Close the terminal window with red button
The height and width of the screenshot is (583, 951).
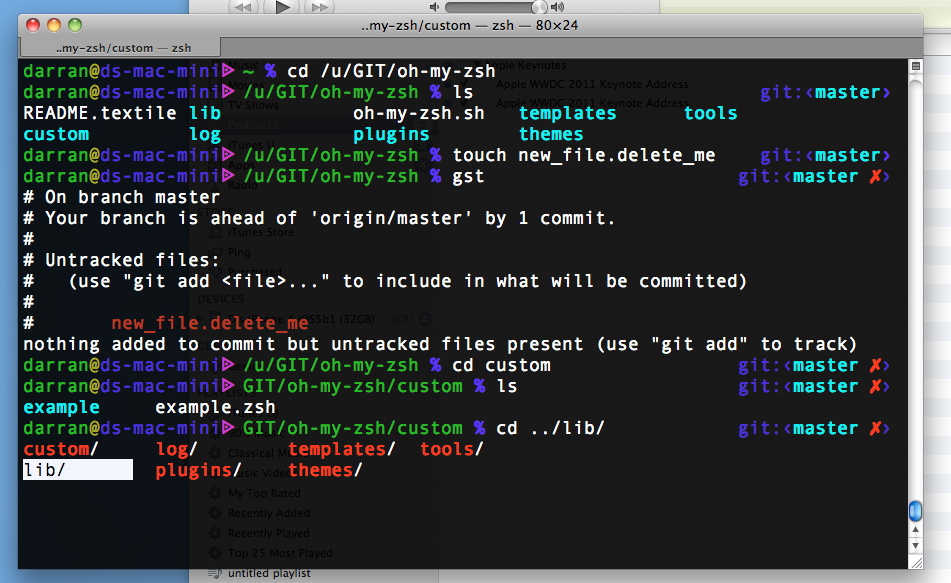(33, 26)
